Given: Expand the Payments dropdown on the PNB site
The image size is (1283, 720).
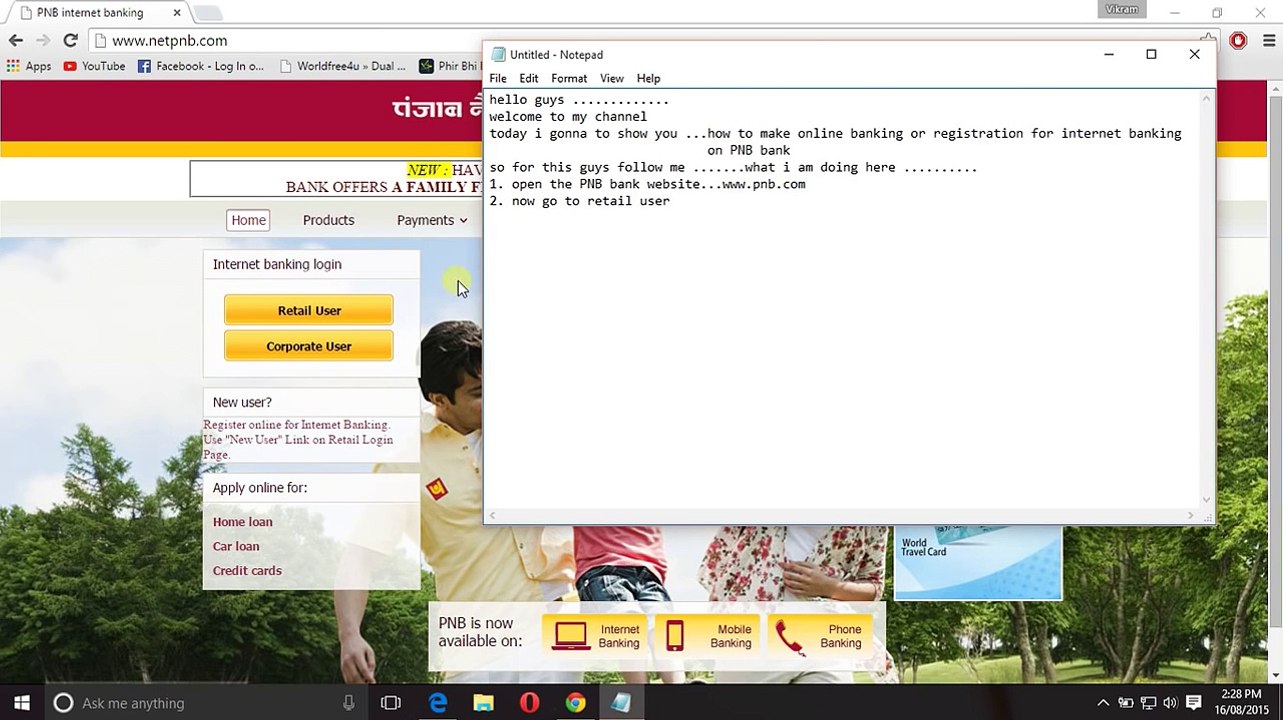Looking at the screenshot, I should [432, 220].
